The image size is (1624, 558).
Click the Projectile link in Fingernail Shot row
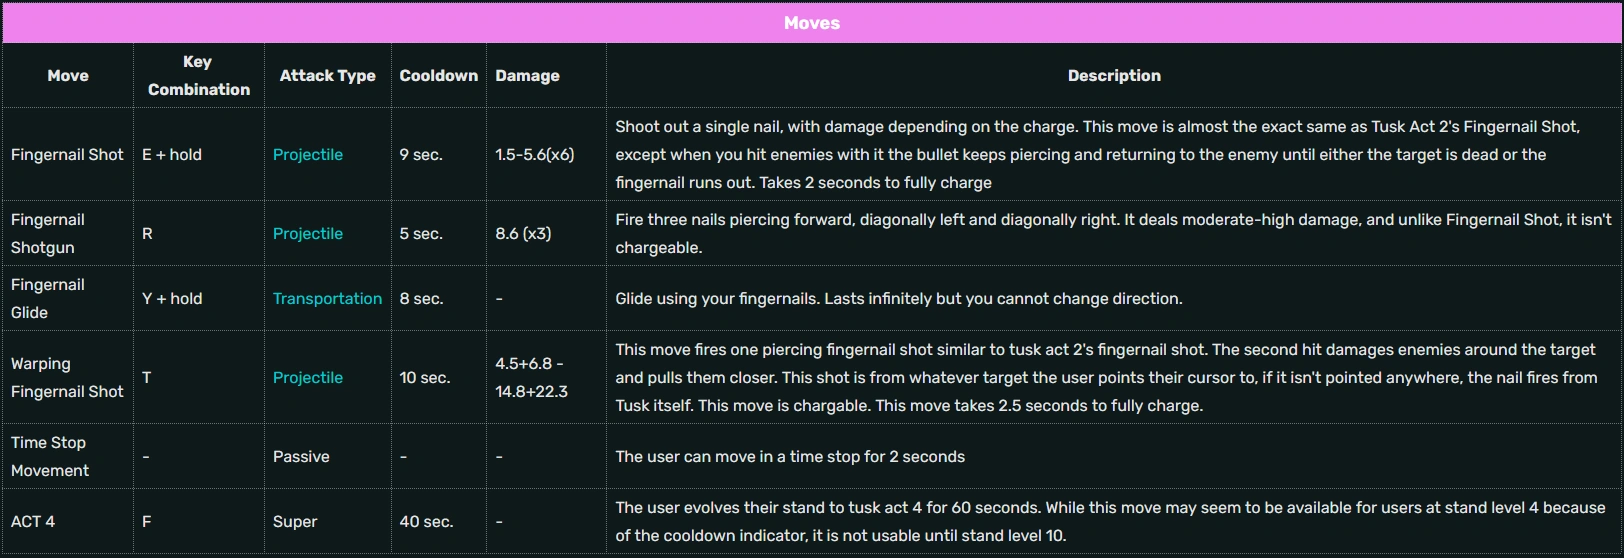click(308, 155)
